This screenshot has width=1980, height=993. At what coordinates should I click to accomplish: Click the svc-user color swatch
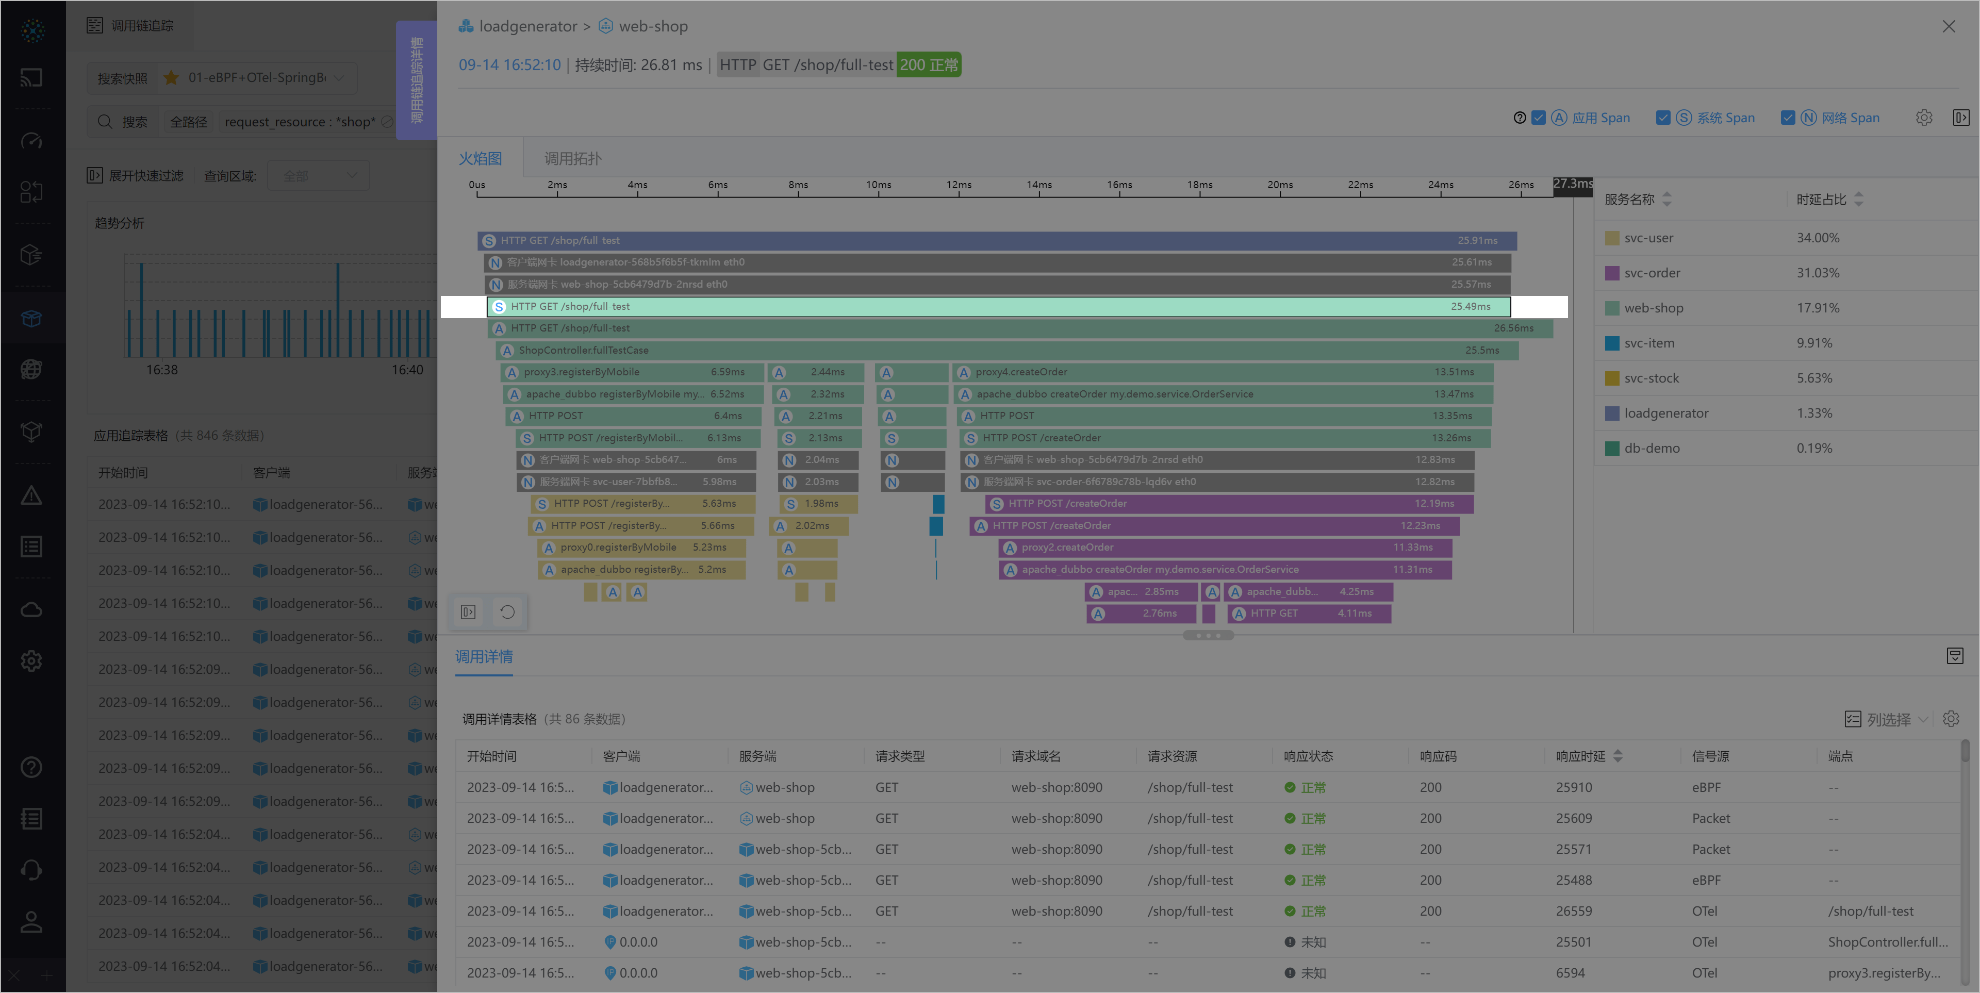(1612, 238)
